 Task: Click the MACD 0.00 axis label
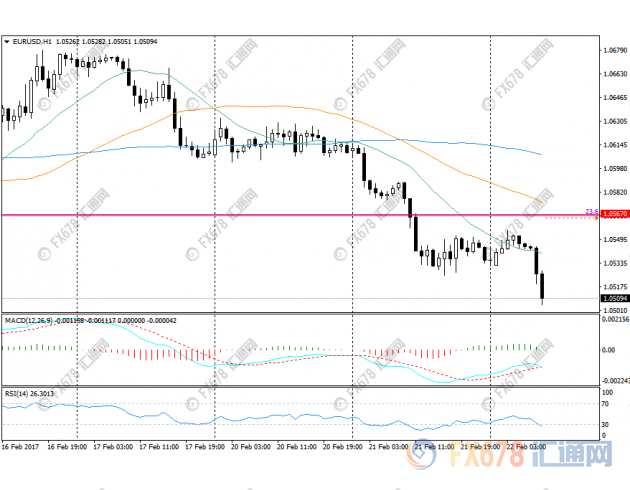608,350
